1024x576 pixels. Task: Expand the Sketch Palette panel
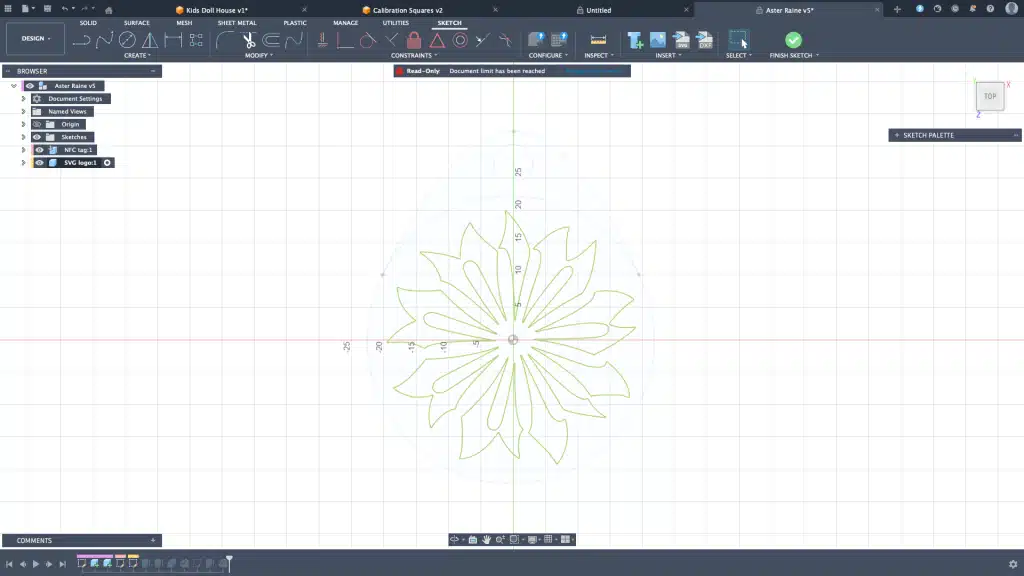[897, 135]
